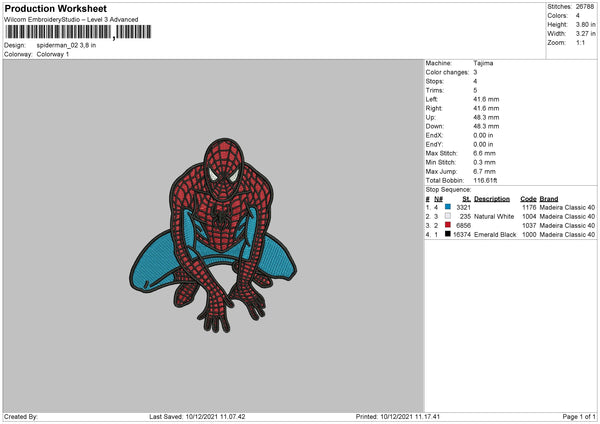
Task: Click the Emerald Black description
Action: pos(495,235)
